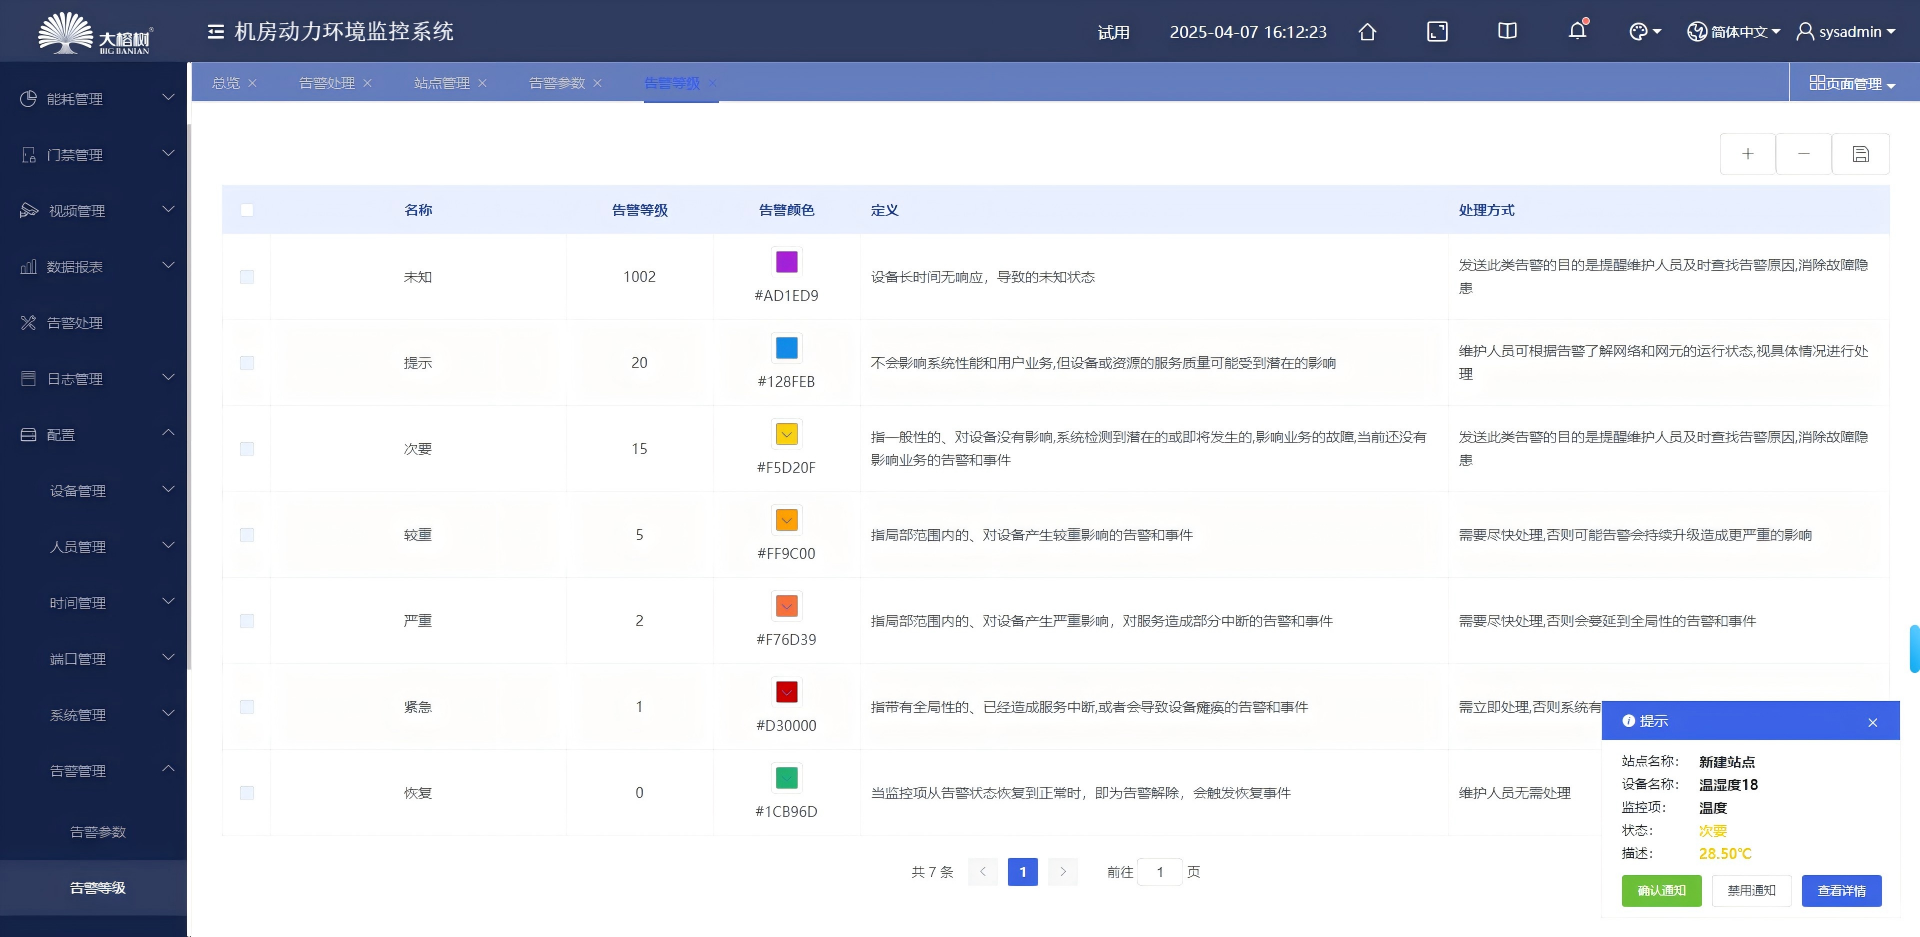Select the active 告警等级 tab
This screenshot has height=937, width=1920.
tap(672, 83)
